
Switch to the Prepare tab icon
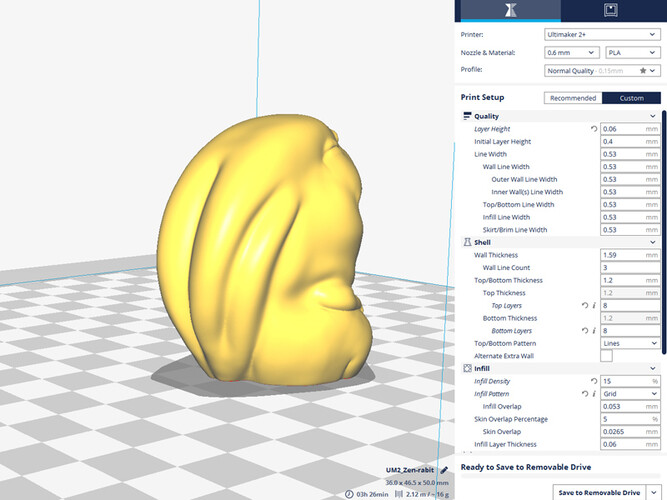(510, 10)
